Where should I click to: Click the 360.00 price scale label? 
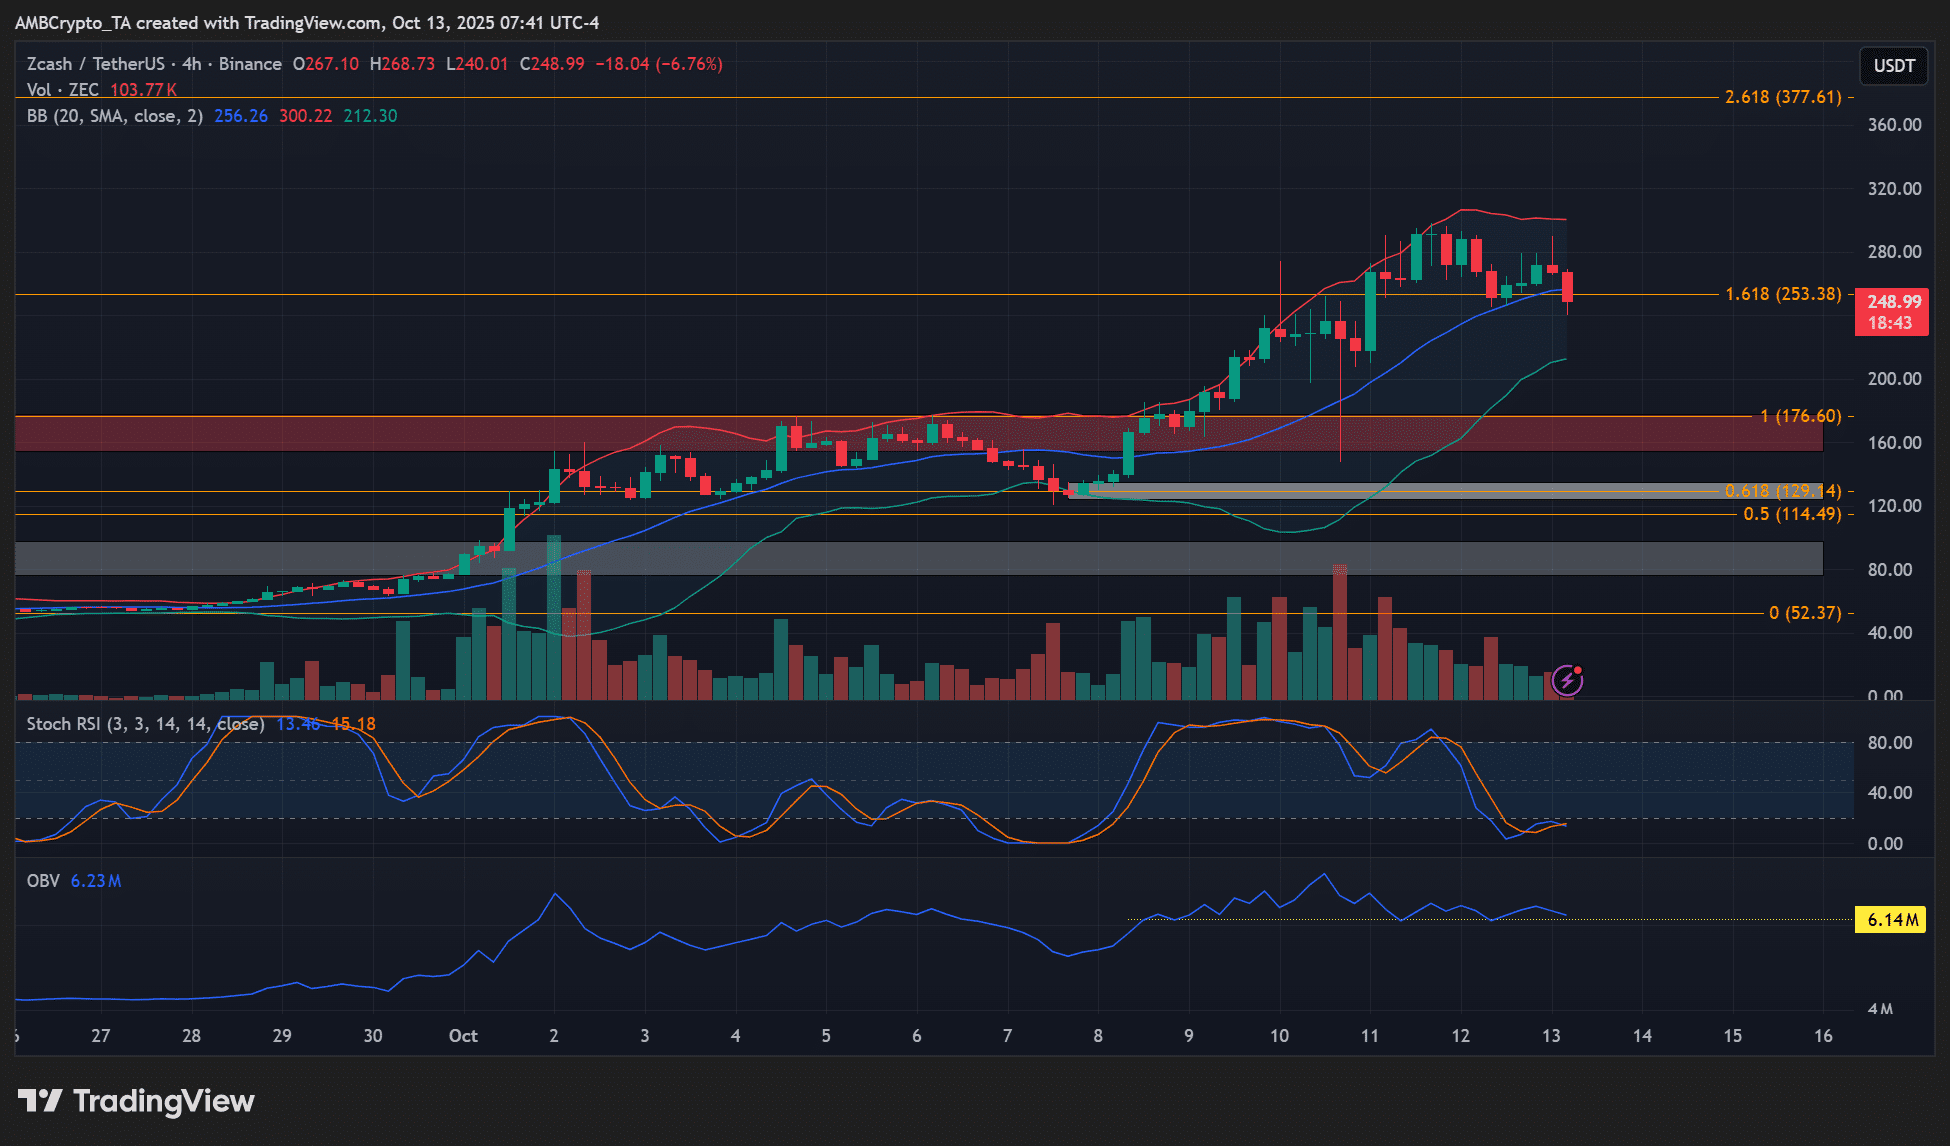click(x=1894, y=125)
